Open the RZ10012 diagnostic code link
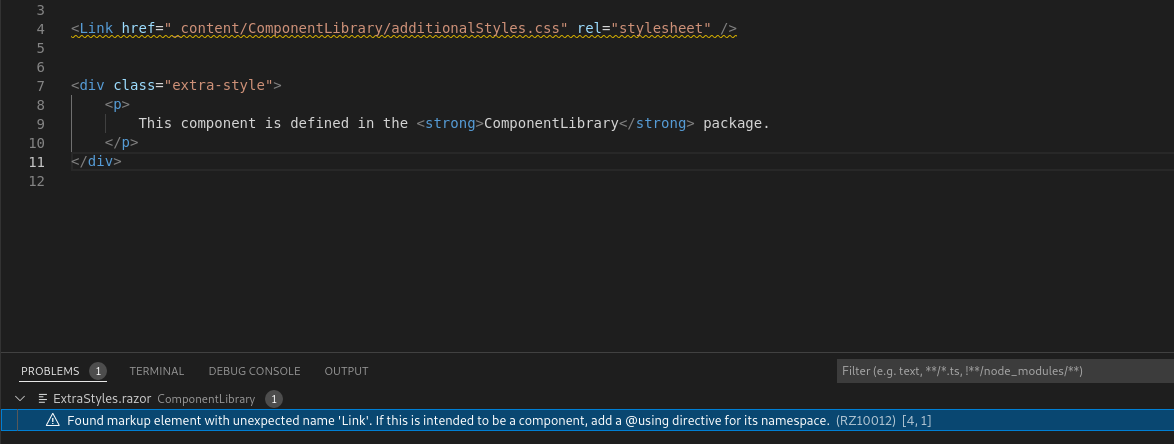The image size is (1174, 444). pos(866,421)
